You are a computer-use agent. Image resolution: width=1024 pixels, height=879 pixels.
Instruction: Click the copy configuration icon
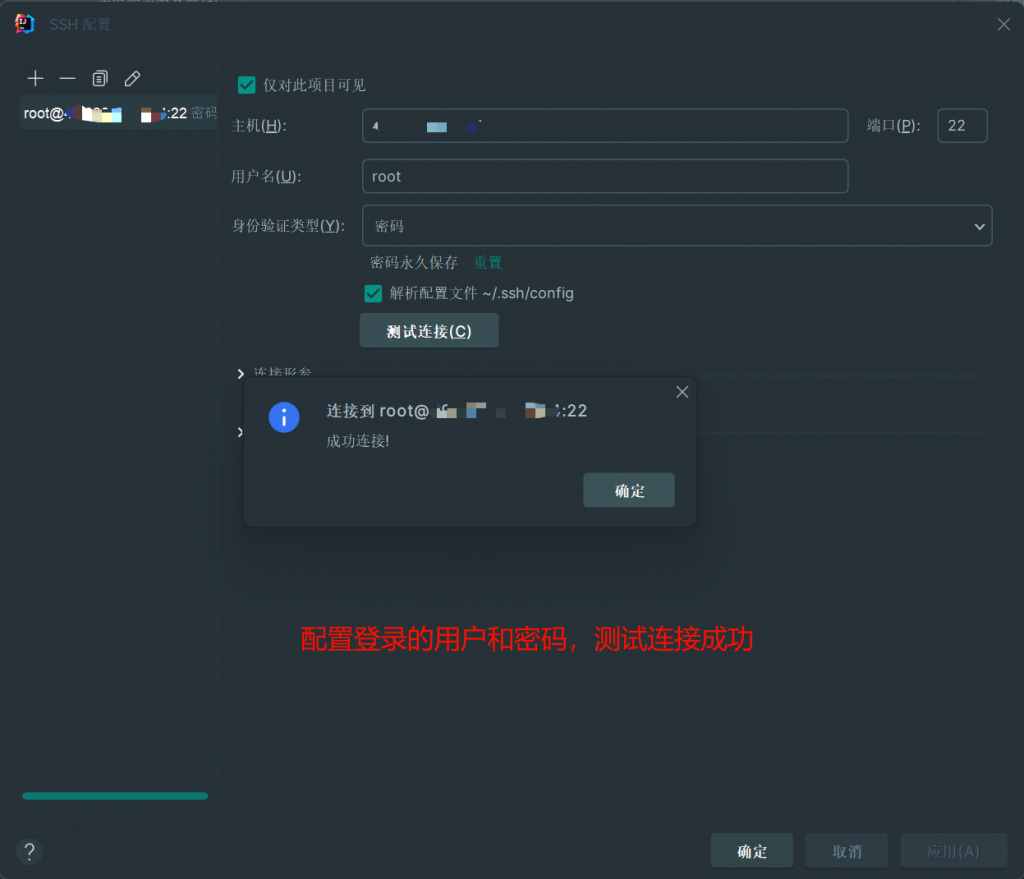click(x=99, y=78)
